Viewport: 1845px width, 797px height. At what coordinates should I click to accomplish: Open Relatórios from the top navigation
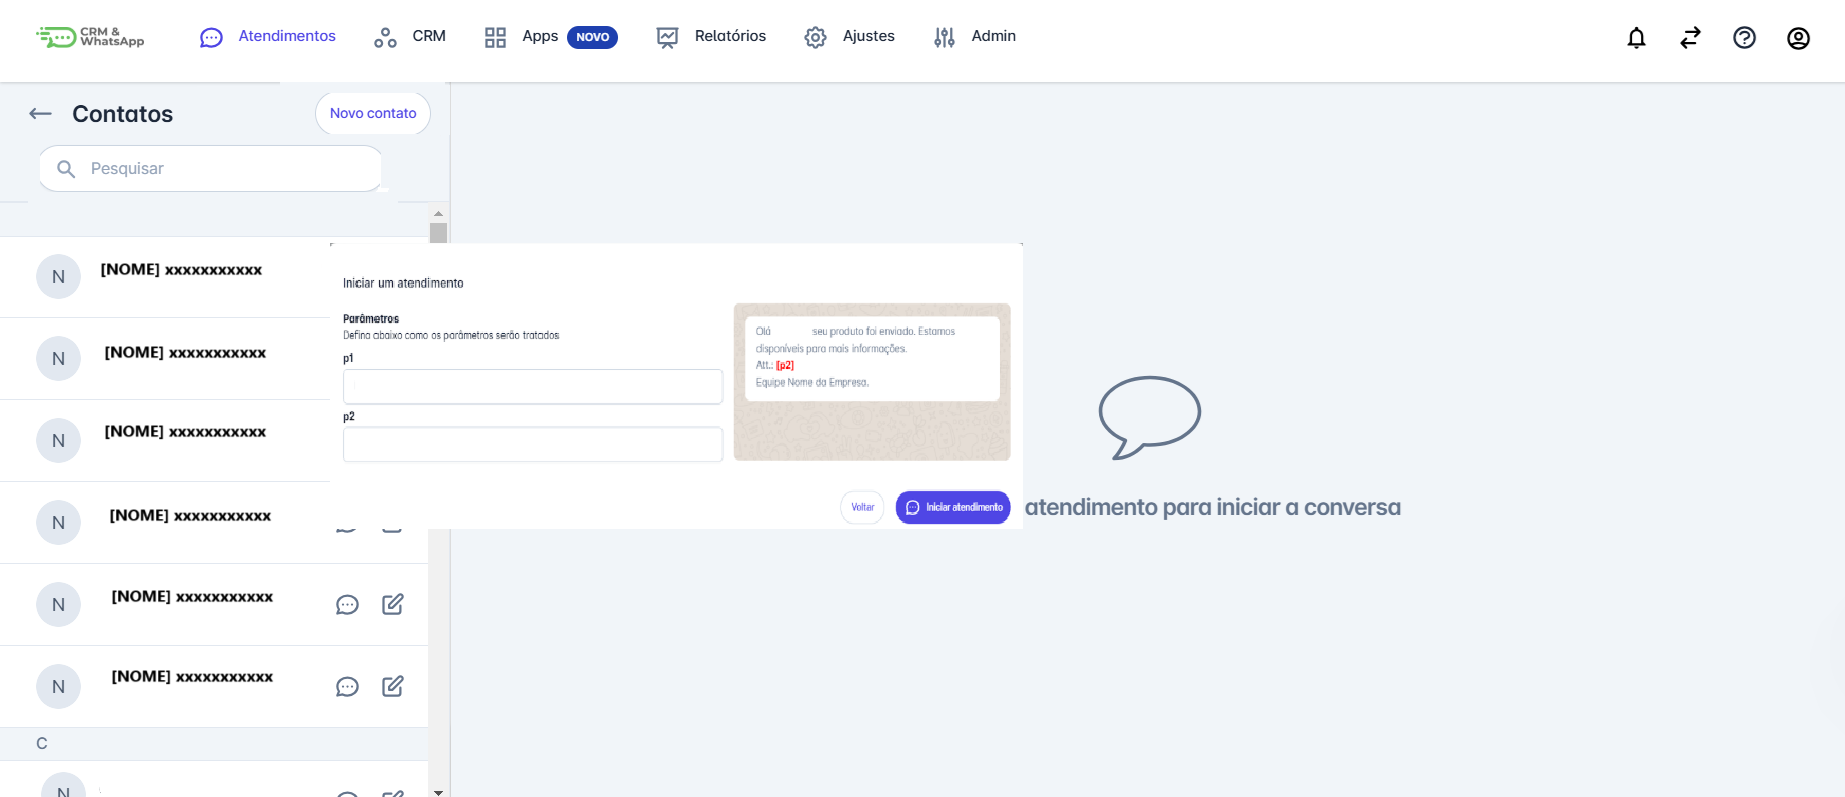coord(711,37)
